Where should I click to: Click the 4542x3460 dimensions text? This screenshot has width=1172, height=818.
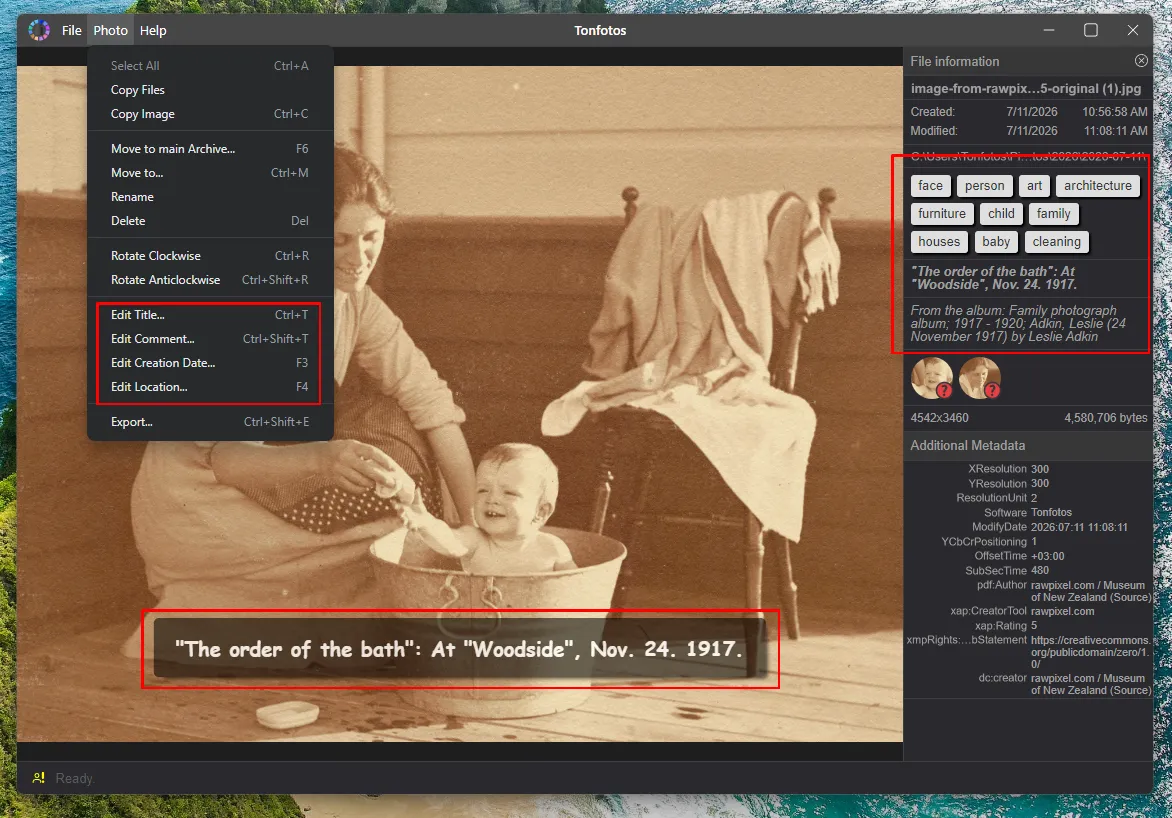click(x=939, y=418)
